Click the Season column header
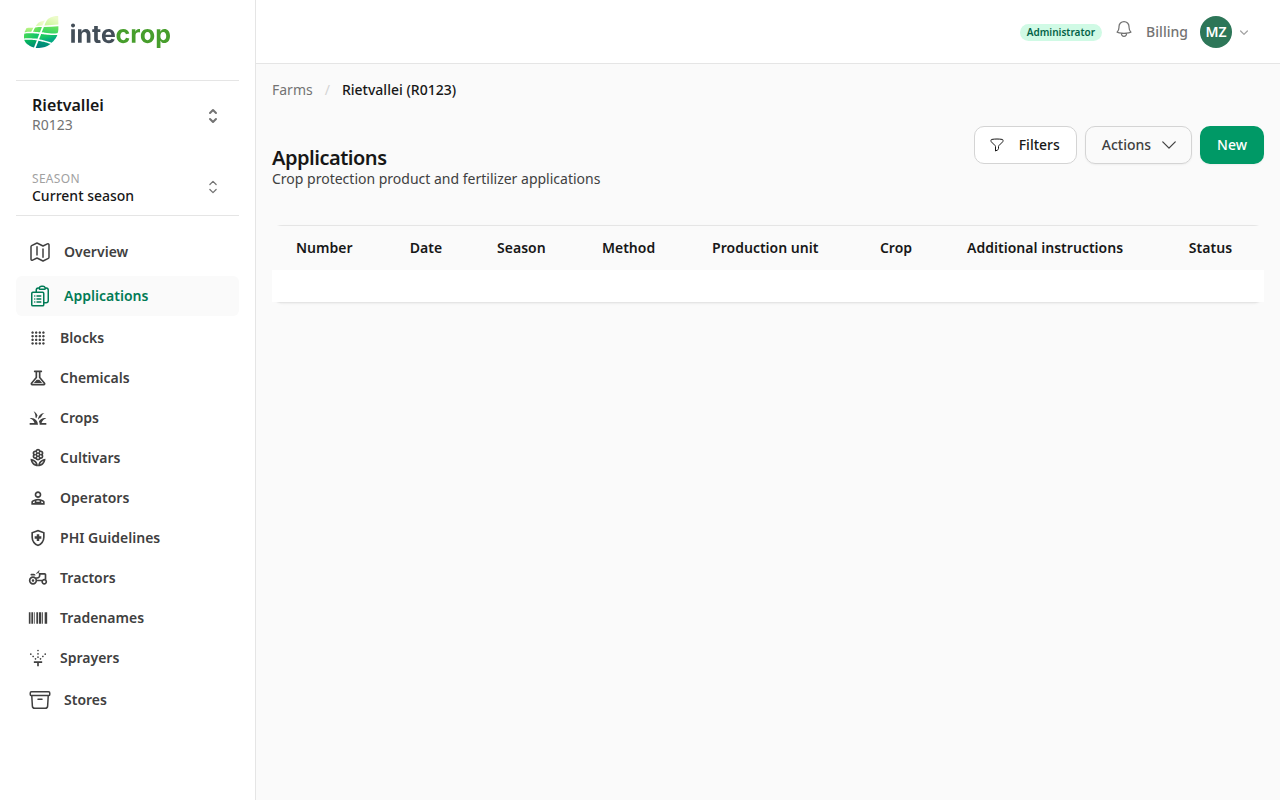Viewport: 1280px width, 800px height. coord(521,248)
